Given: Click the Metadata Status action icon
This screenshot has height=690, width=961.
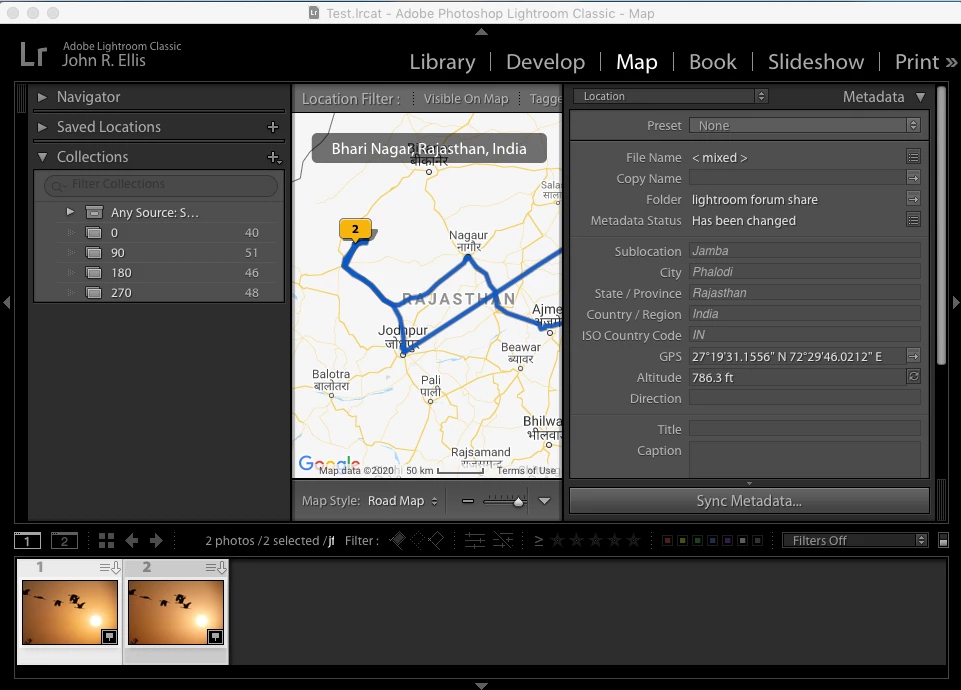Looking at the screenshot, I should point(913,220).
